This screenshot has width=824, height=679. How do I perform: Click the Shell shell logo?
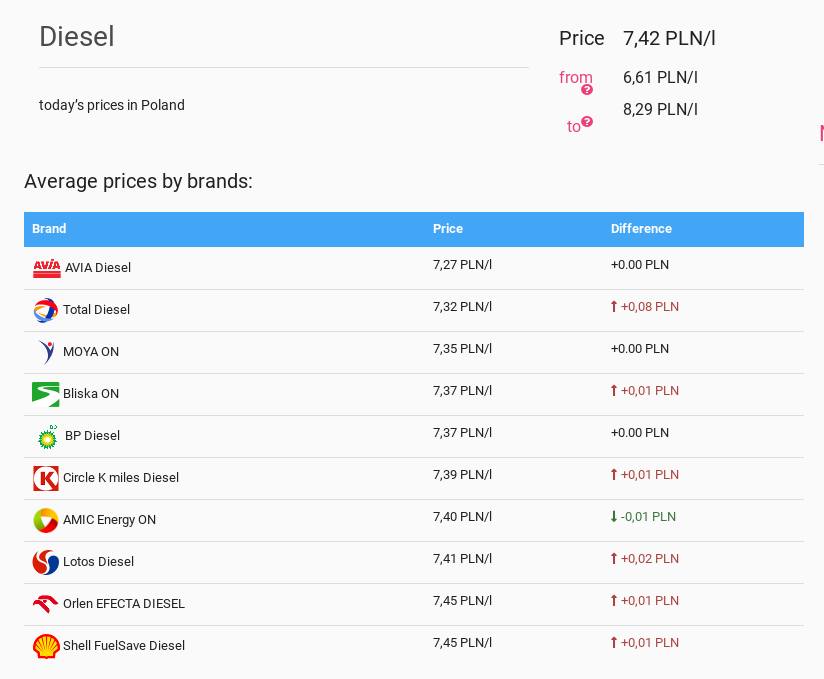pyautogui.click(x=46, y=646)
